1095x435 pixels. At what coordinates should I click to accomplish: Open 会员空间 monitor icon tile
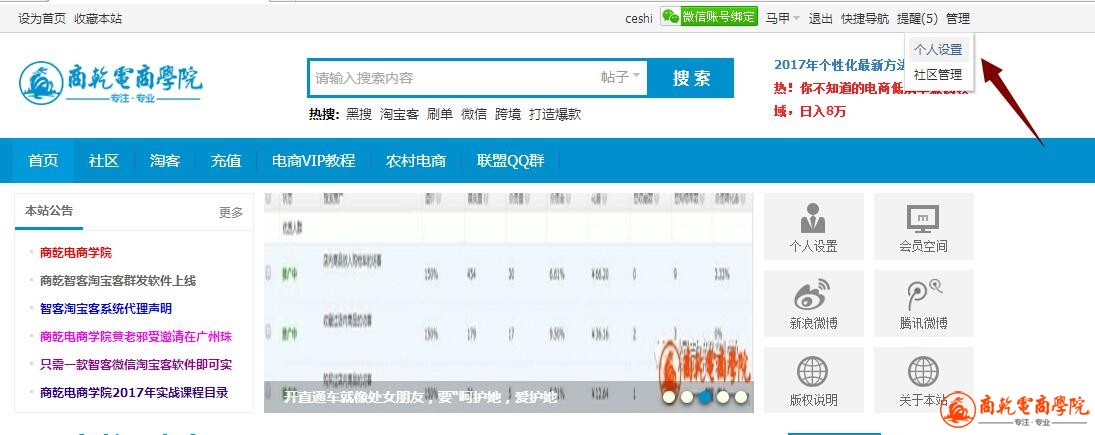pyautogui.click(x=922, y=226)
